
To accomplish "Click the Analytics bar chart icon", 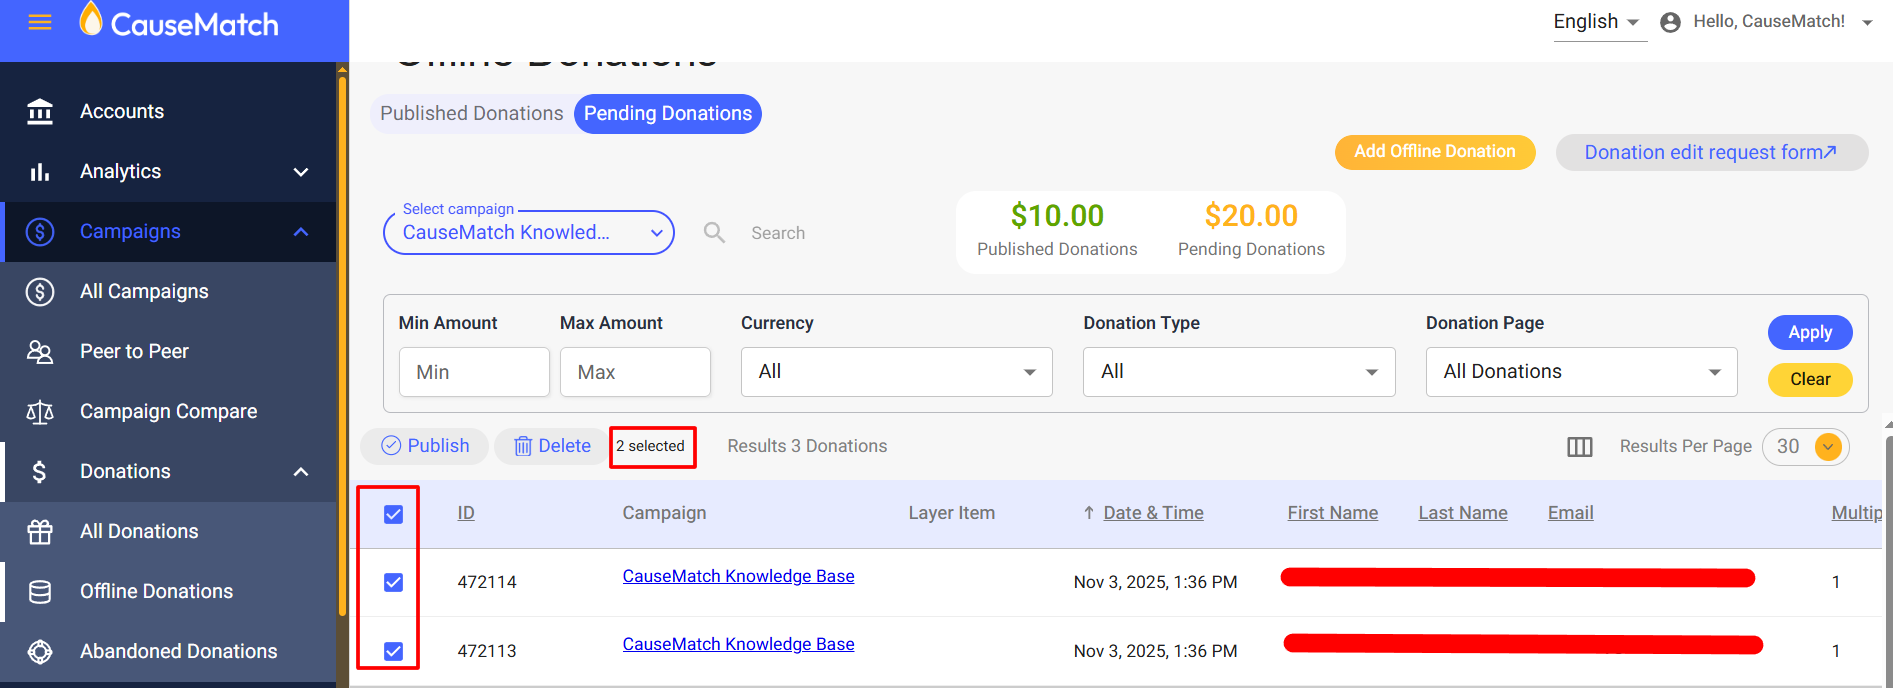I will point(40,172).
